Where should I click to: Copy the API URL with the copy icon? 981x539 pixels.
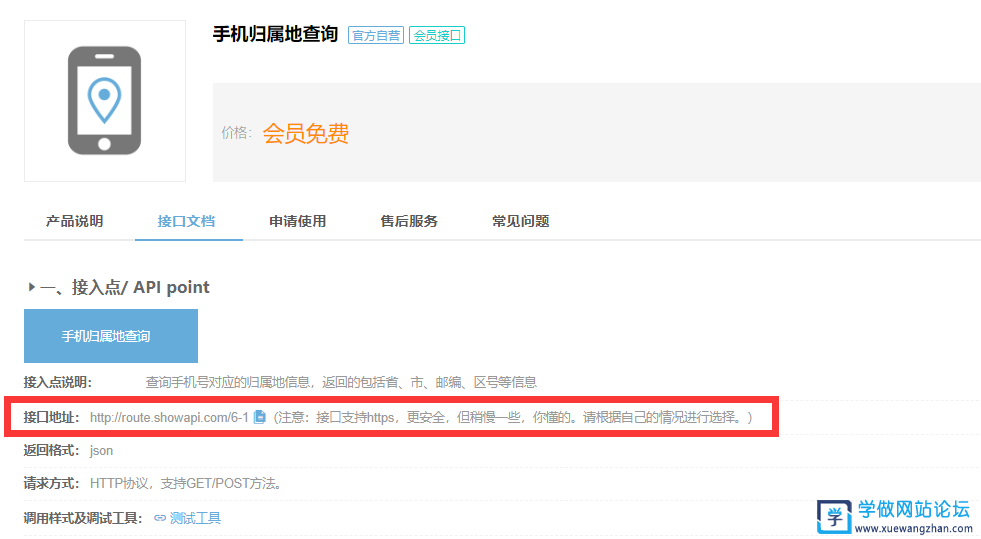(260, 417)
